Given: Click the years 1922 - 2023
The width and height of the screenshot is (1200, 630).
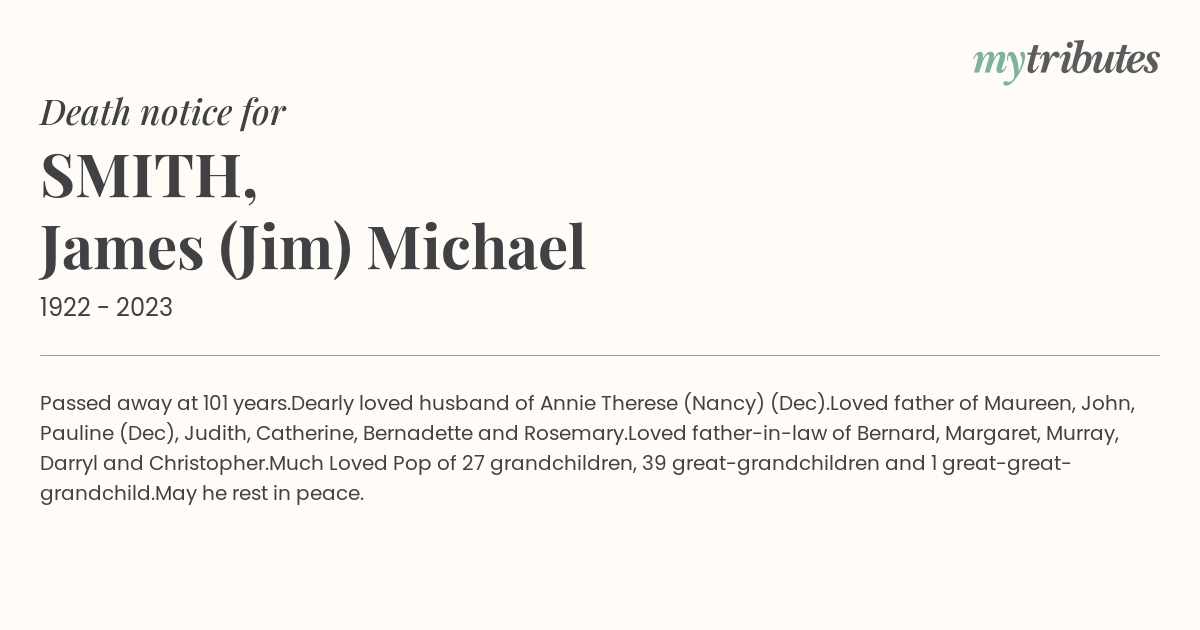Looking at the screenshot, I should [x=106, y=307].
